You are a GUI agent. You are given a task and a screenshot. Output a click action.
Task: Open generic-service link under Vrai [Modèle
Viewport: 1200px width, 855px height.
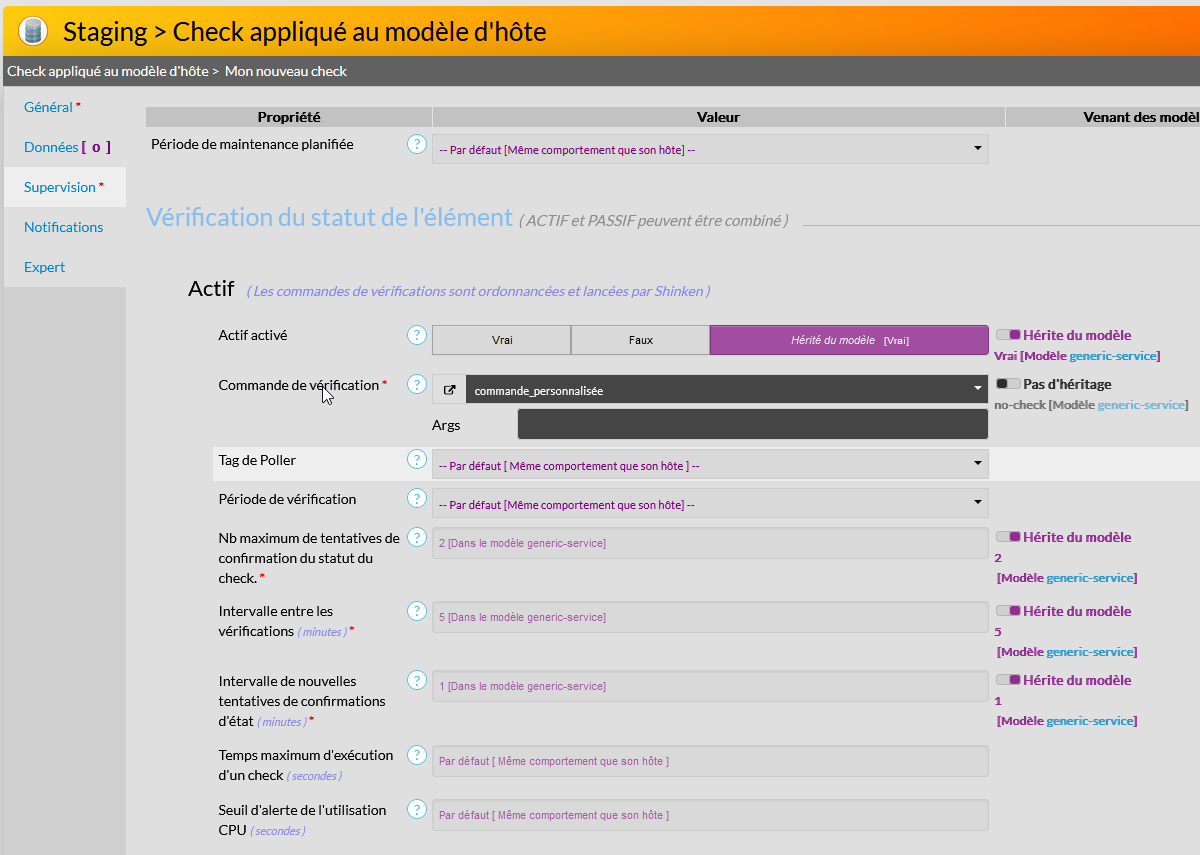[1113, 356]
